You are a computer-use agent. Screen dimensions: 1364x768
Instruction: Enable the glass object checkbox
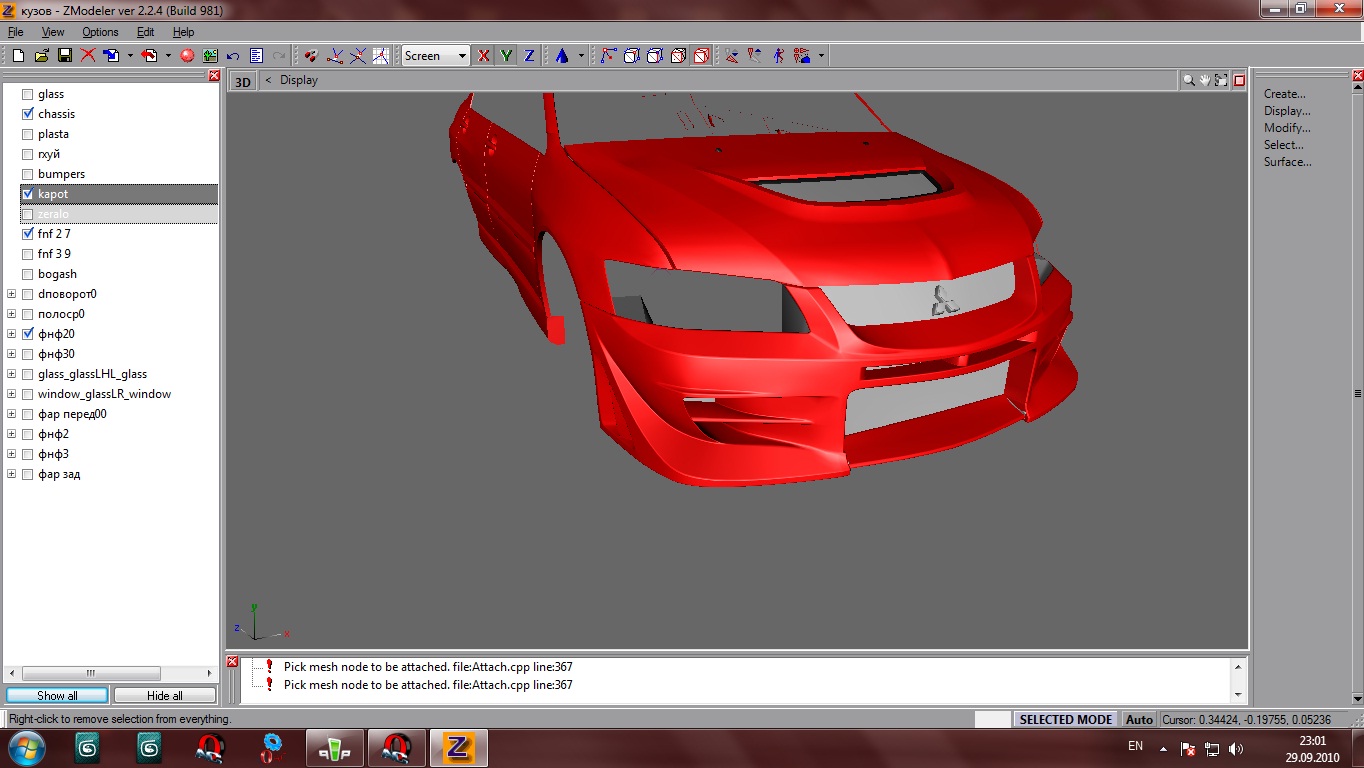tap(28, 94)
